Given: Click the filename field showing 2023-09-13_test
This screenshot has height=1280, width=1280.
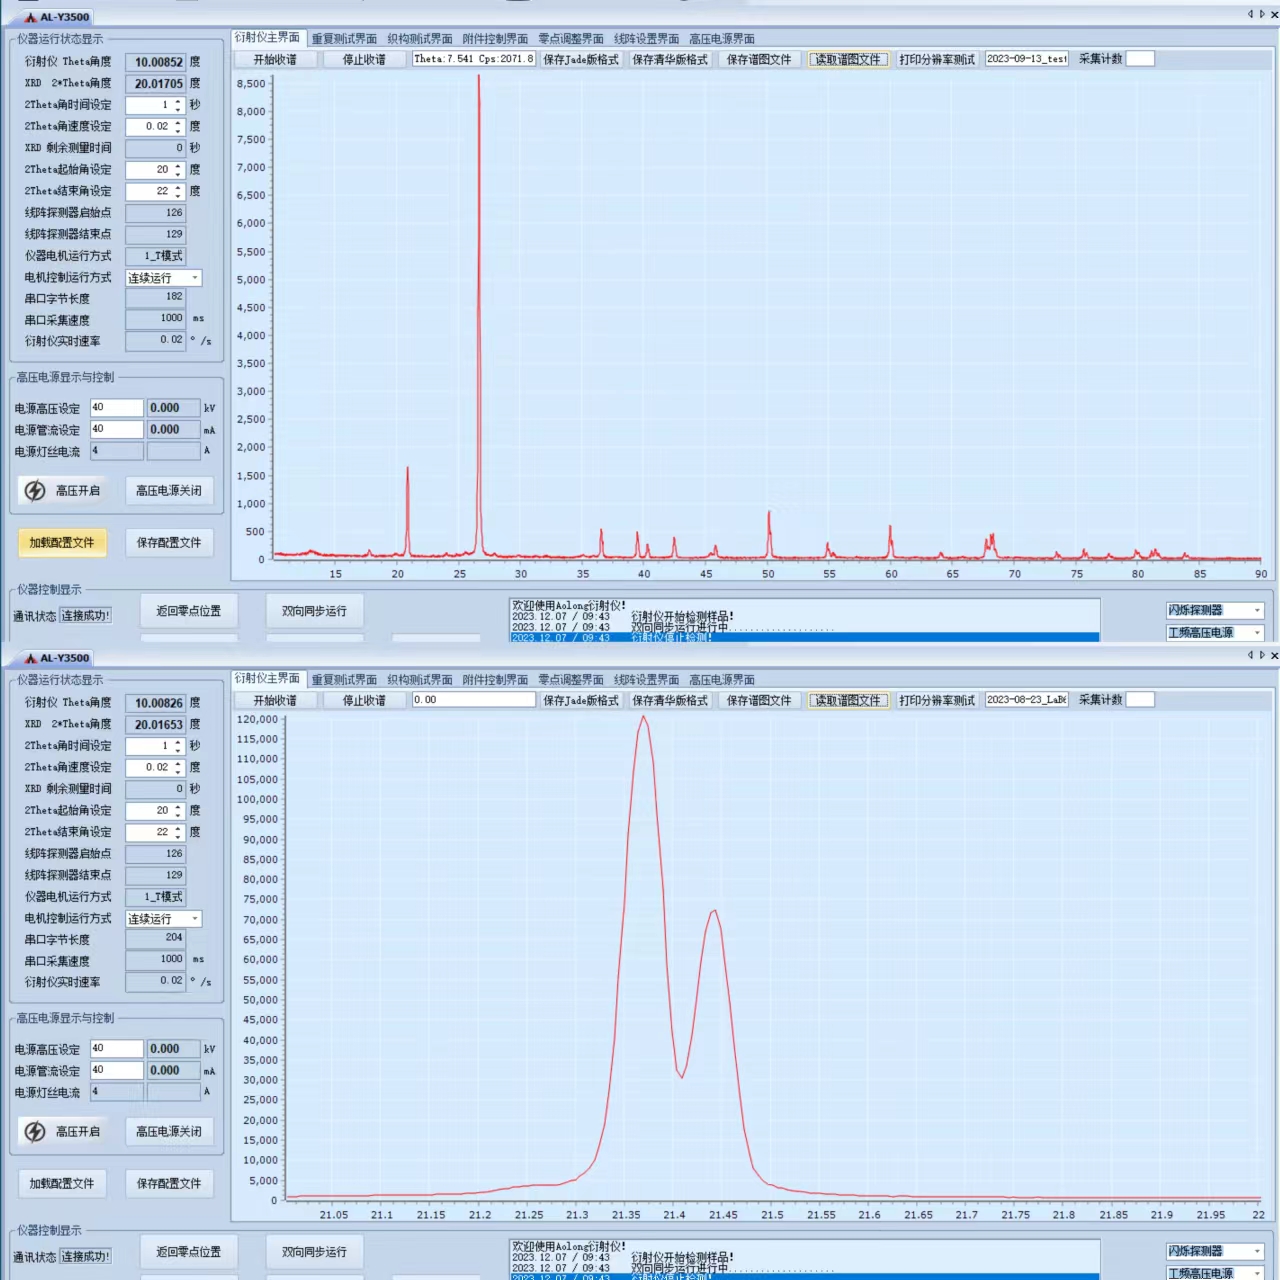Looking at the screenshot, I should tap(1027, 59).
